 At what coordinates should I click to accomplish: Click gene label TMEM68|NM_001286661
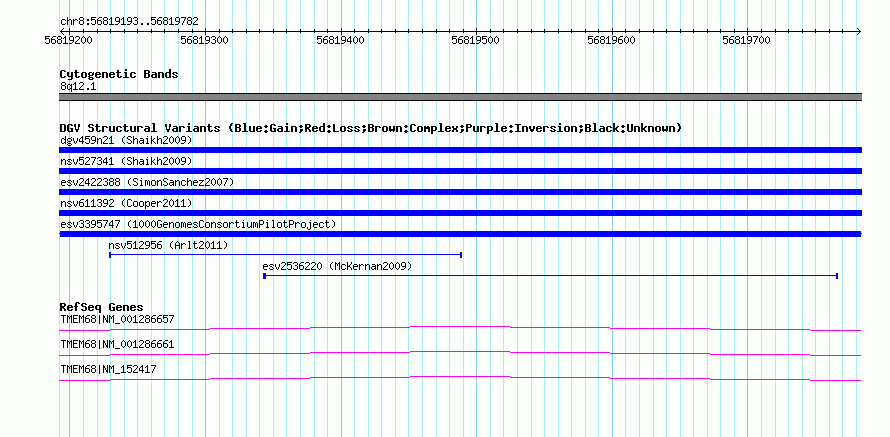pos(117,344)
